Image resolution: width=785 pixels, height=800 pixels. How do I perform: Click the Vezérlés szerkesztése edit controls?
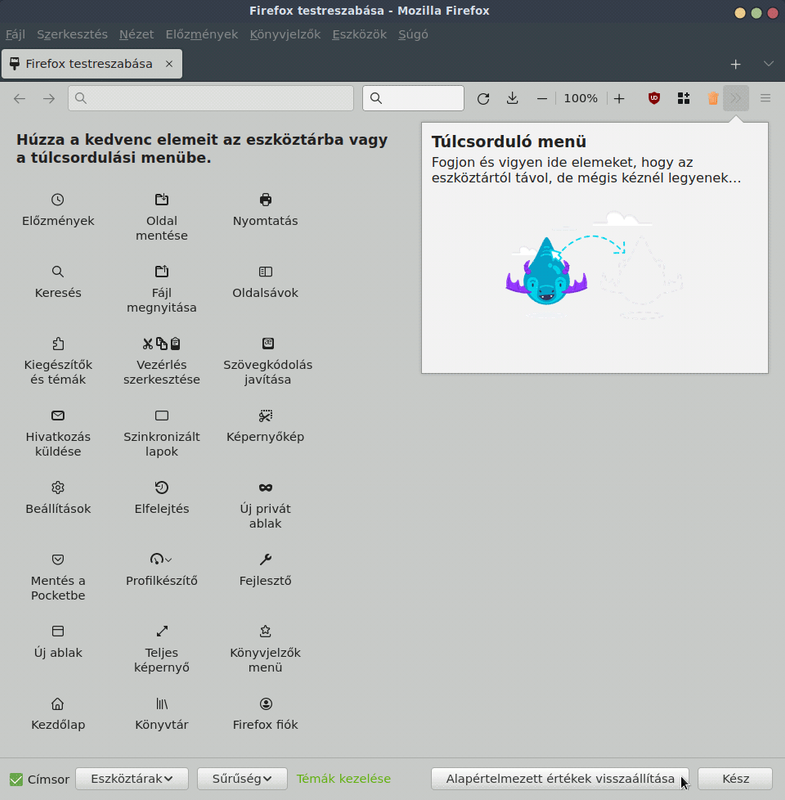(x=162, y=343)
